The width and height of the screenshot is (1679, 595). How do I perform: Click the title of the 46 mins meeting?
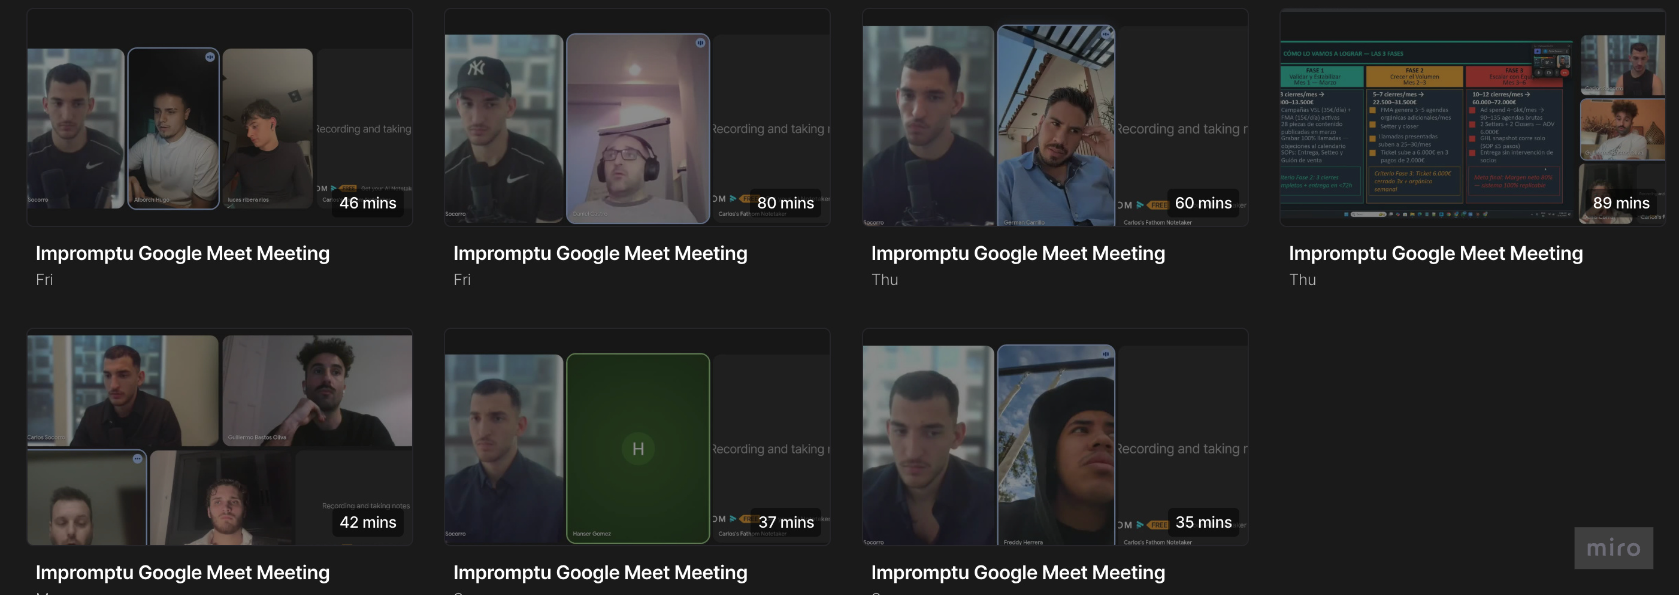click(183, 253)
